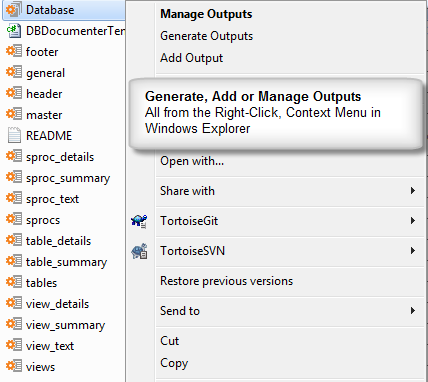The width and height of the screenshot is (428, 382).
Task: Open the TortoiseGit menu entry
Action: click(189, 221)
